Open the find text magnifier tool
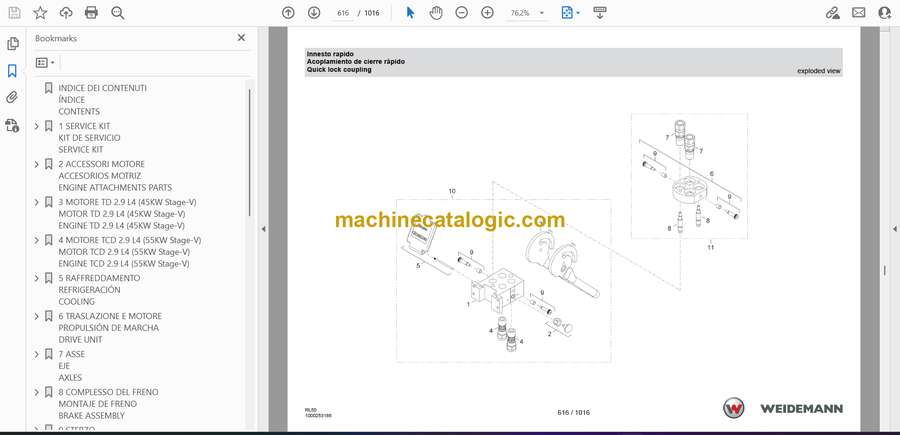900x435 pixels. tap(118, 13)
